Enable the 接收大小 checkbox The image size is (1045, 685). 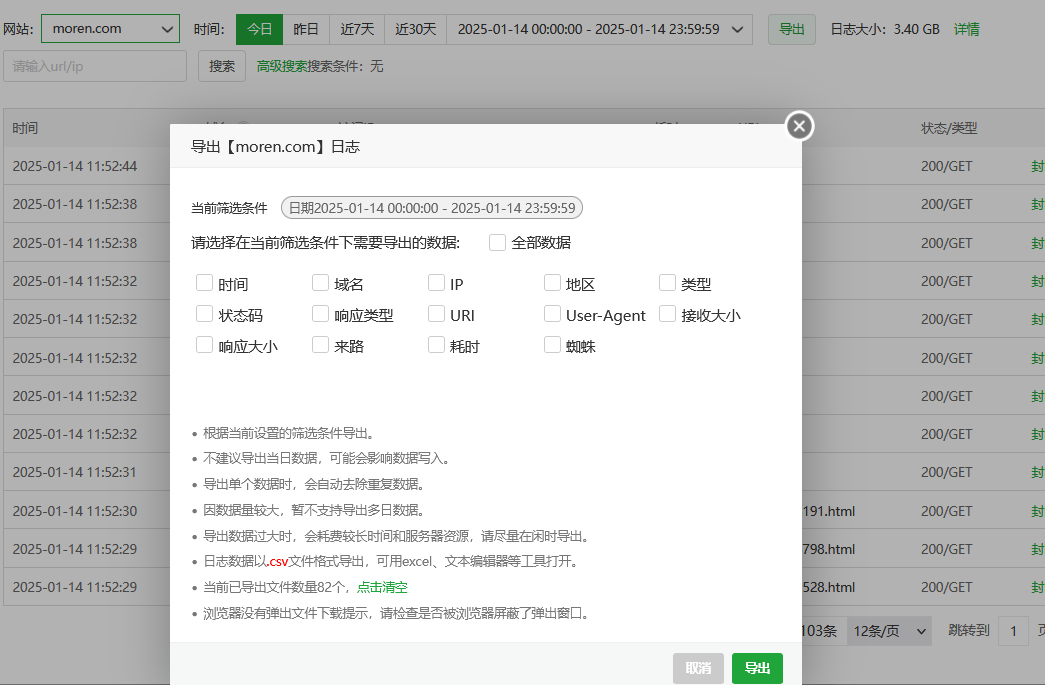pyautogui.click(x=668, y=314)
